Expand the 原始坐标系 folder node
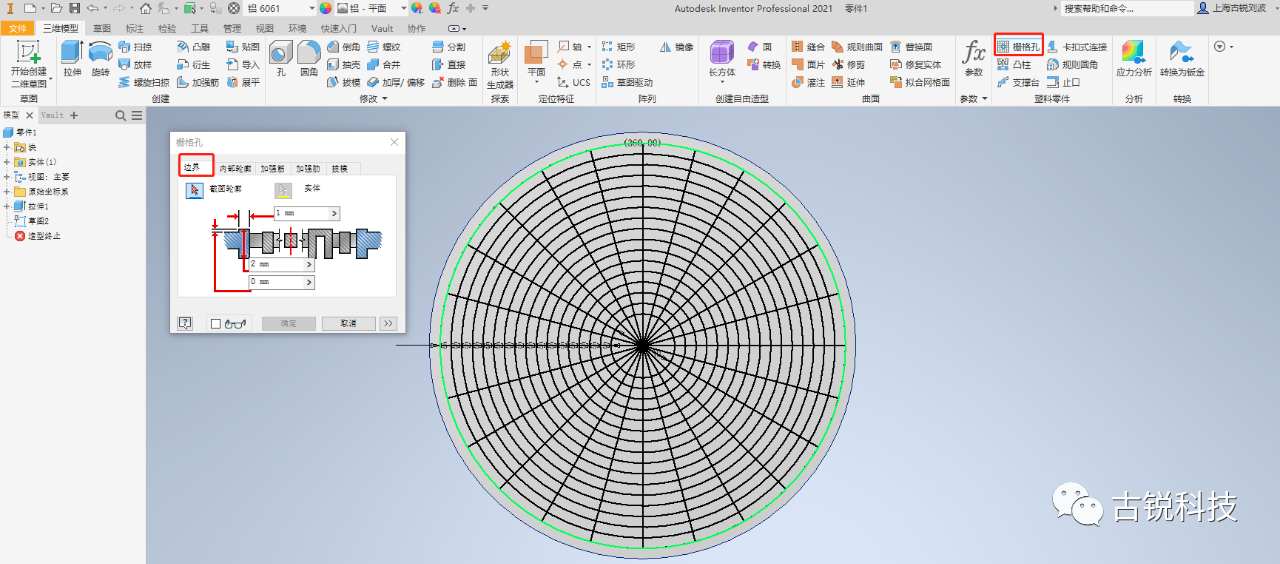This screenshot has height=564, width=1280. pyautogui.click(x=6, y=191)
